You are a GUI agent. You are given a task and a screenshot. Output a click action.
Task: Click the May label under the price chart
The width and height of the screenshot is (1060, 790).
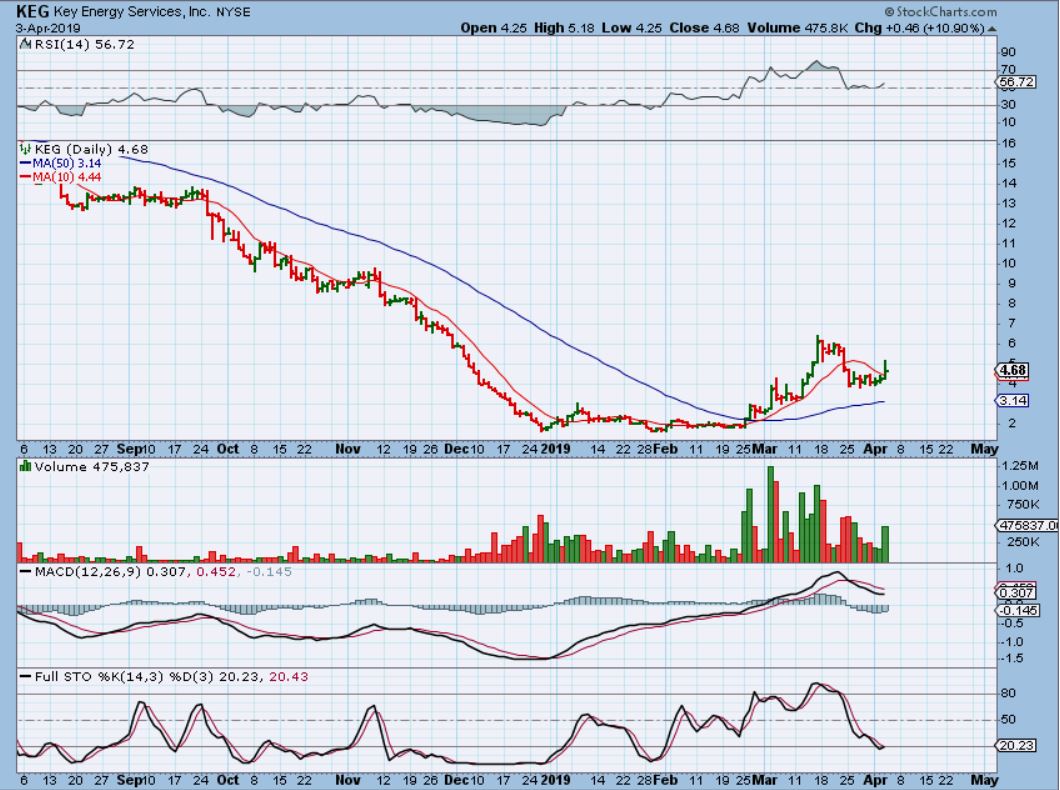(x=984, y=449)
